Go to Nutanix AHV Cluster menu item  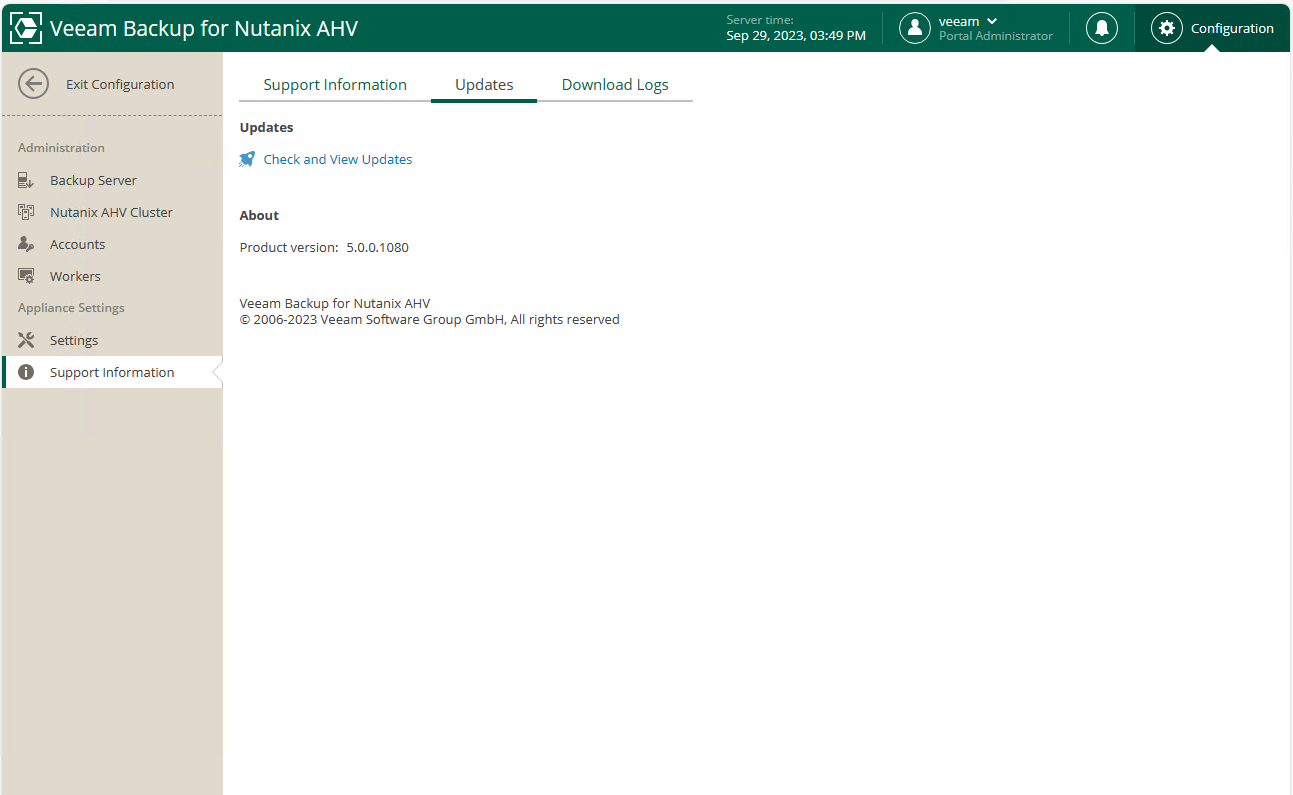(112, 212)
